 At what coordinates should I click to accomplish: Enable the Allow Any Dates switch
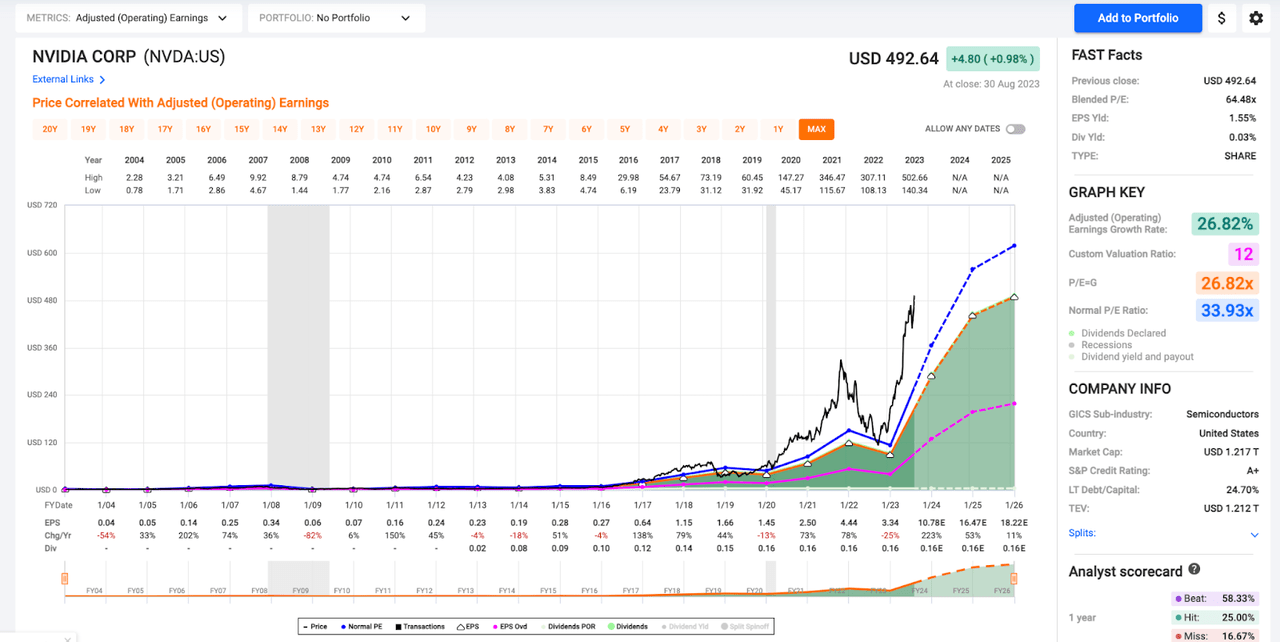coord(1015,129)
